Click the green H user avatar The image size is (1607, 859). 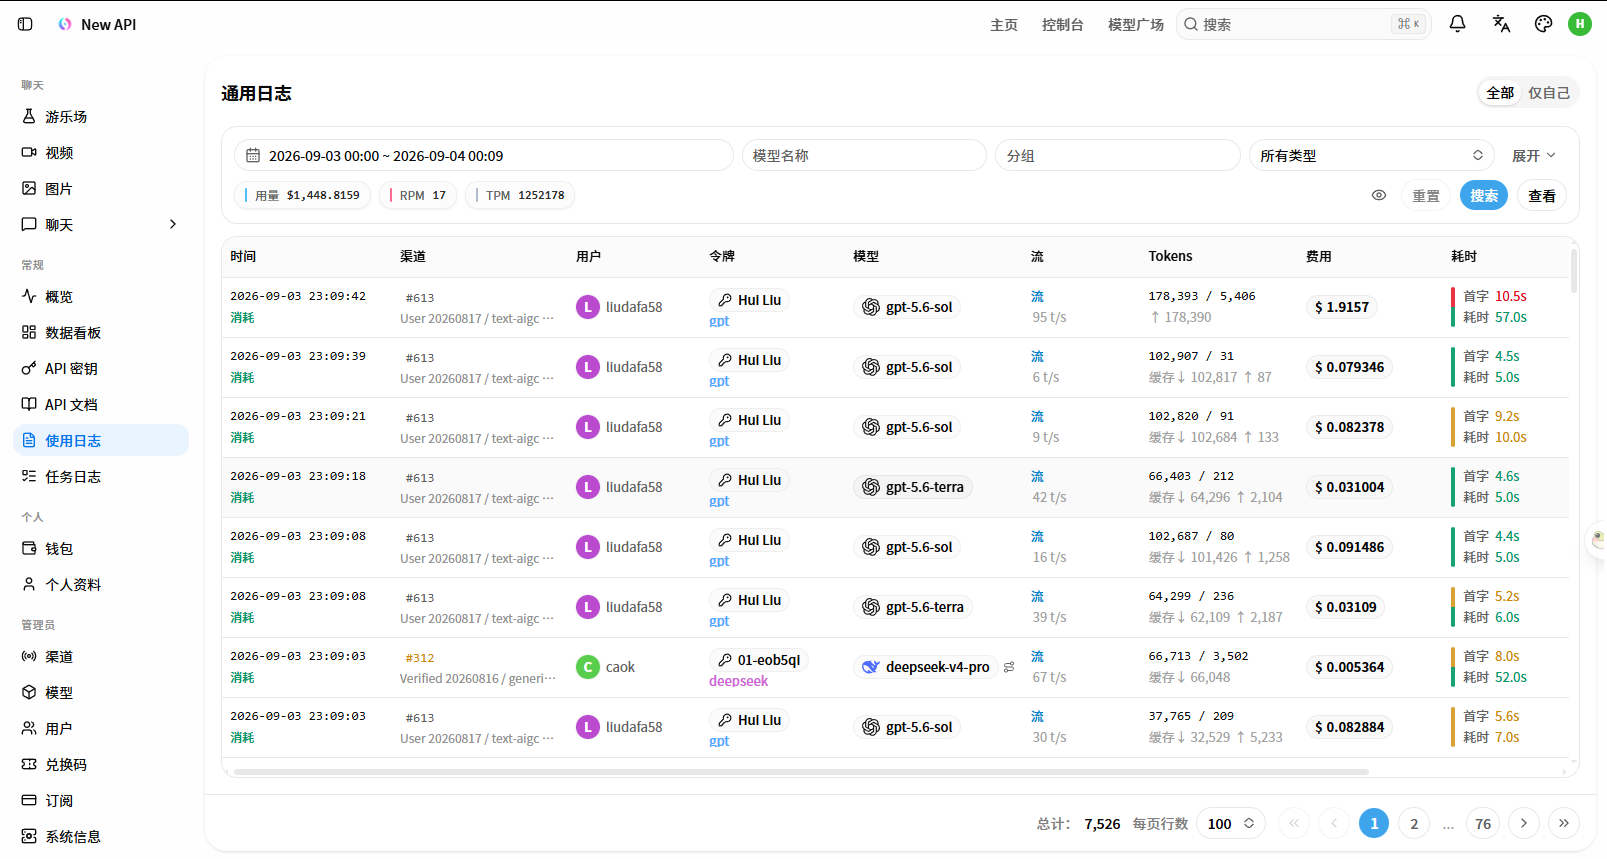[x=1580, y=24]
